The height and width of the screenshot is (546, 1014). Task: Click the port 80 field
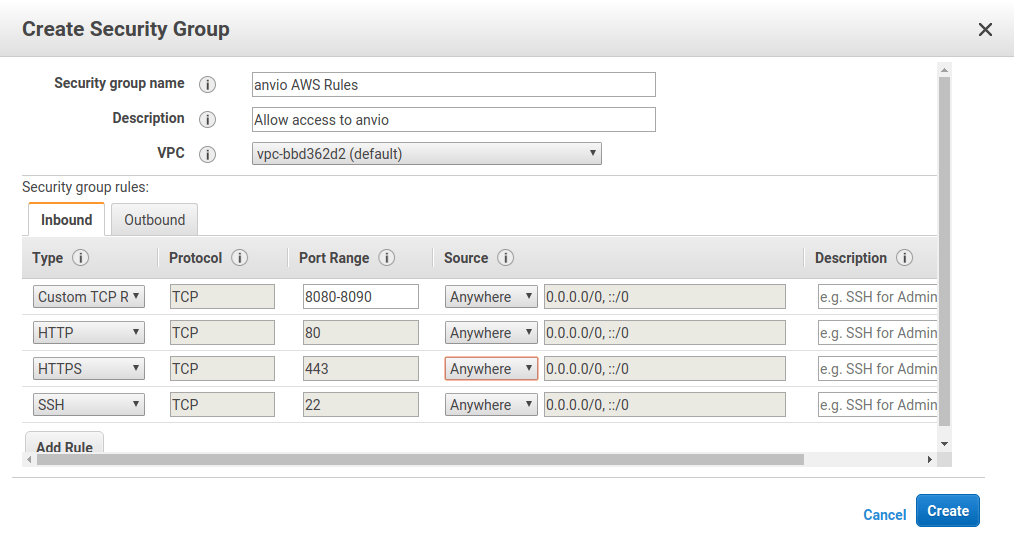coord(360,333)
